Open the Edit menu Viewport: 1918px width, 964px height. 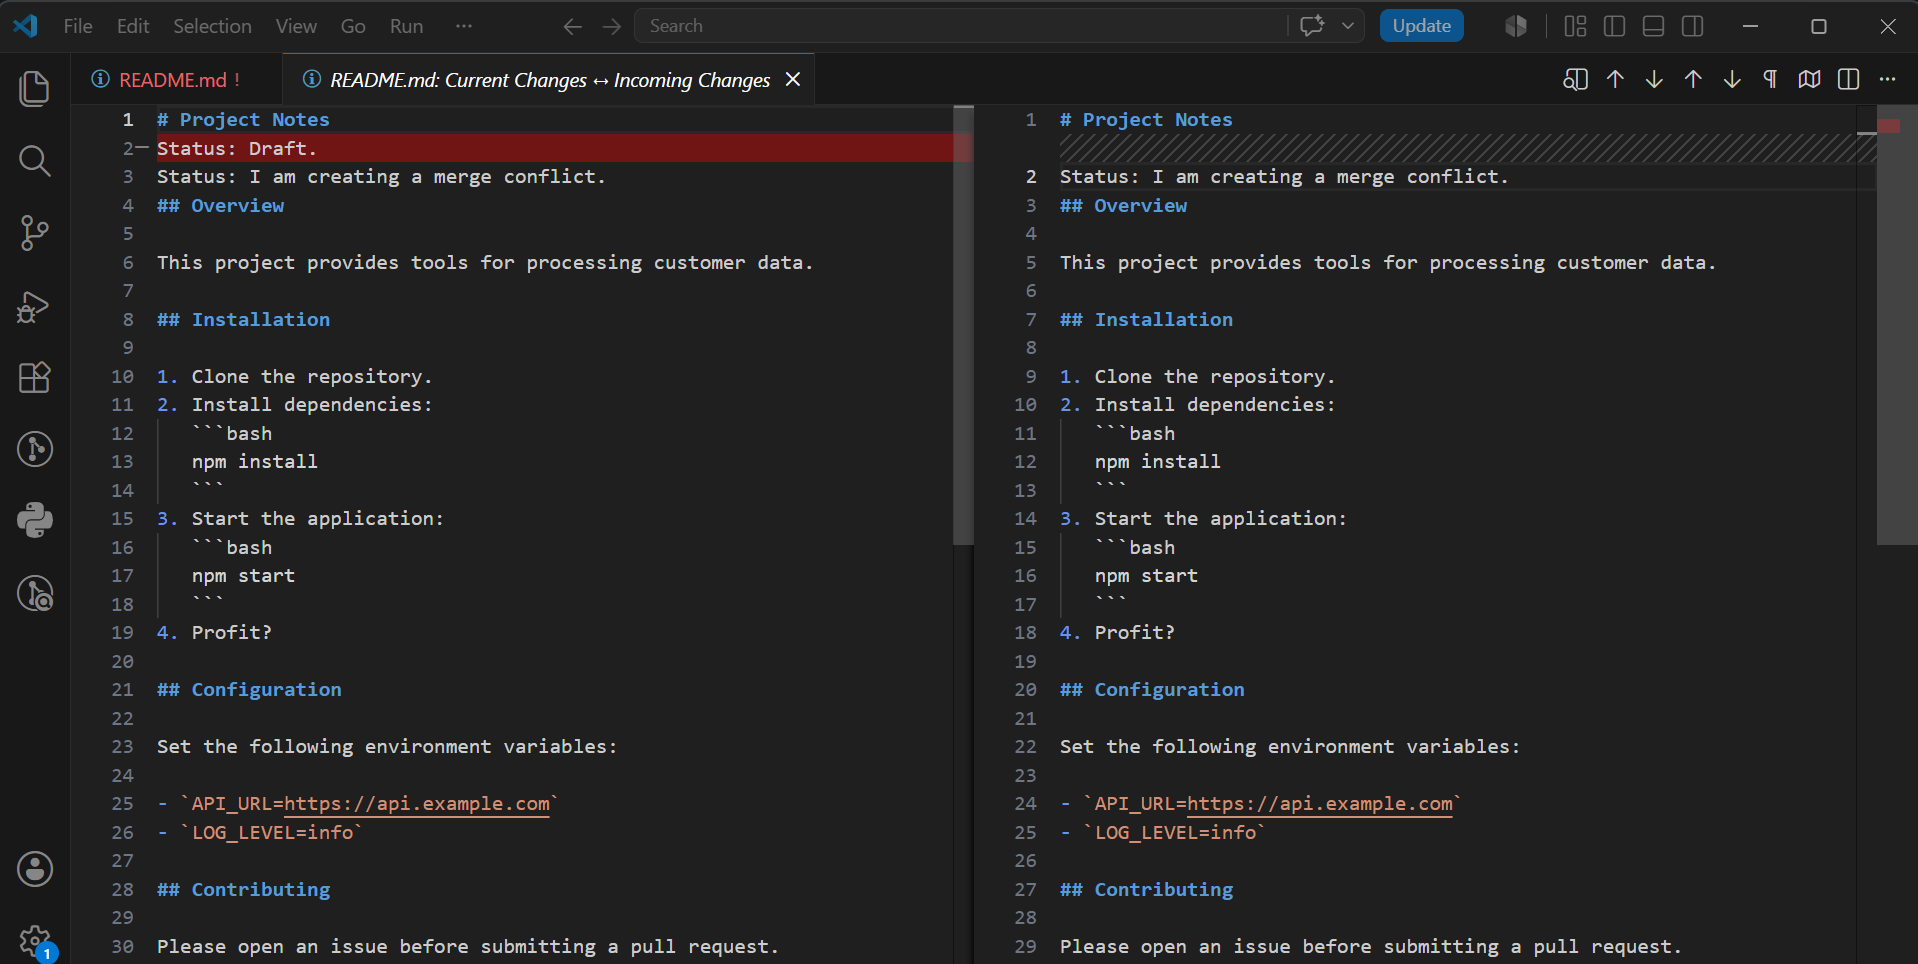(x=133, y=26)
